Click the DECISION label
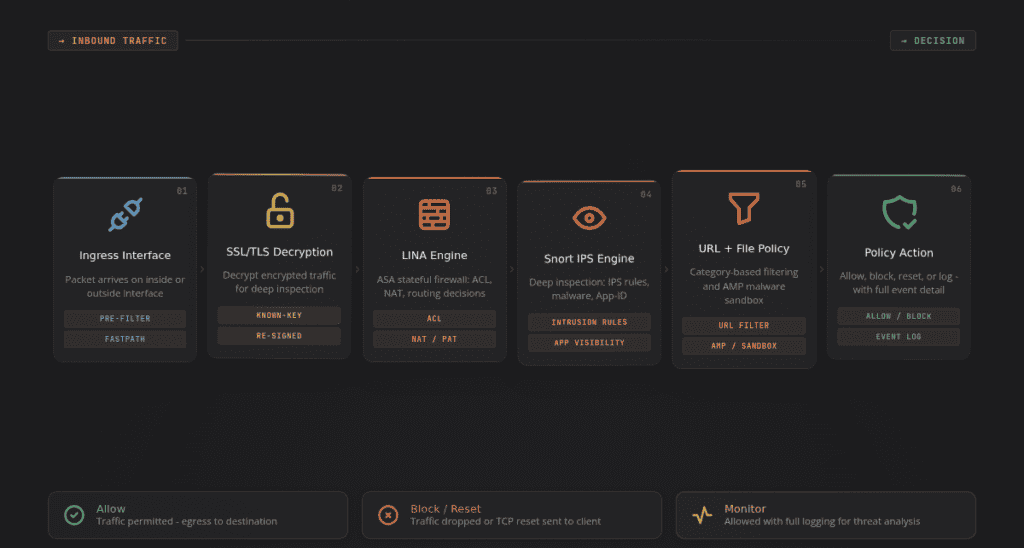Viewport: 1024px width, 548px height. tap(933, 40)
